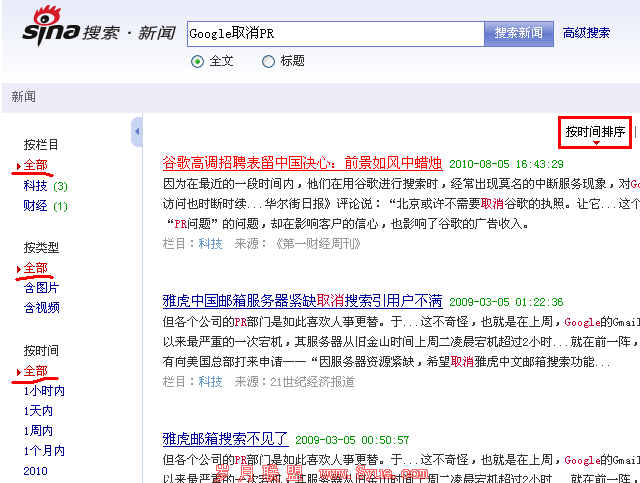Filter results to year 2010
640x483 pixels.
pyautogui.click(x=35, y=471)
